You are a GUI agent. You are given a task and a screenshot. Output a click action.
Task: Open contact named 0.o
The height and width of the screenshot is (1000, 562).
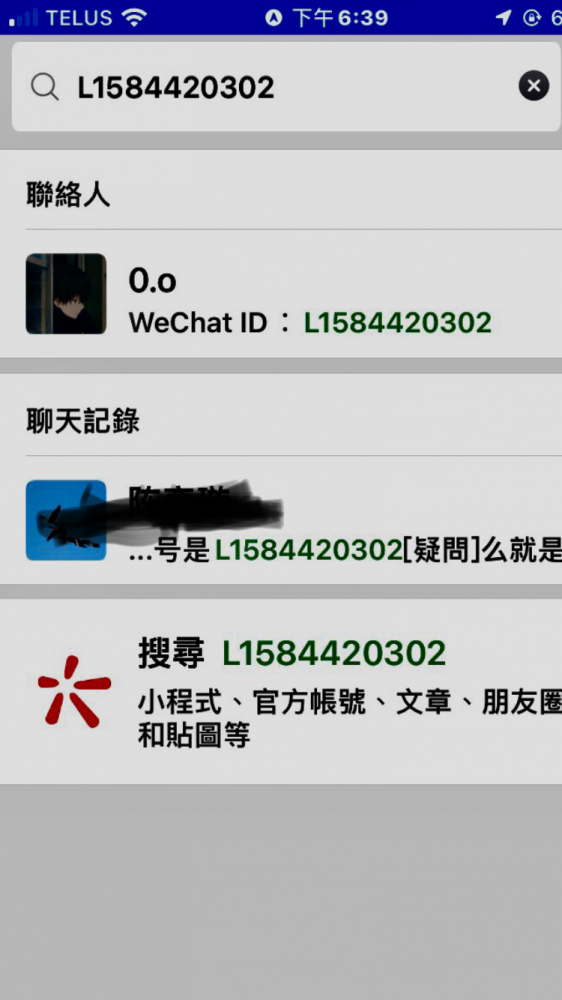click(x=281, y=294)
